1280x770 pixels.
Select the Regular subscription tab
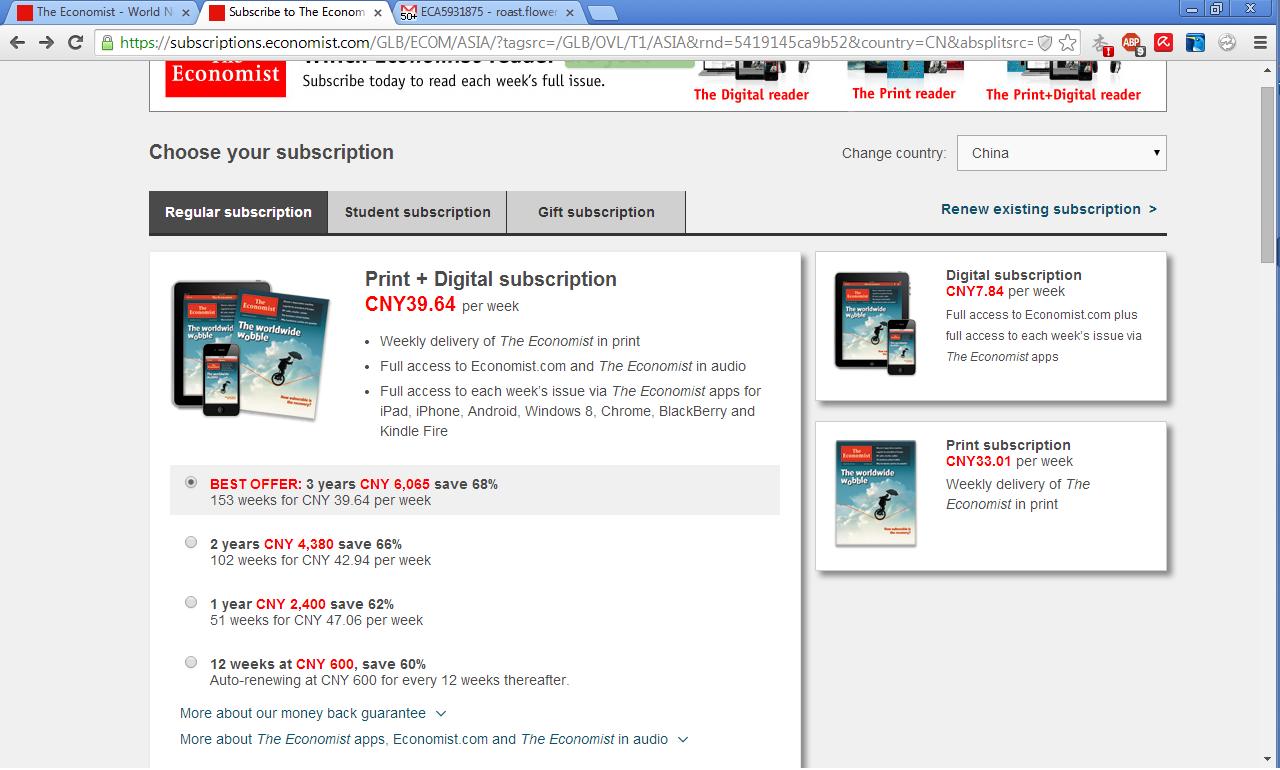[x=238, y=212]
